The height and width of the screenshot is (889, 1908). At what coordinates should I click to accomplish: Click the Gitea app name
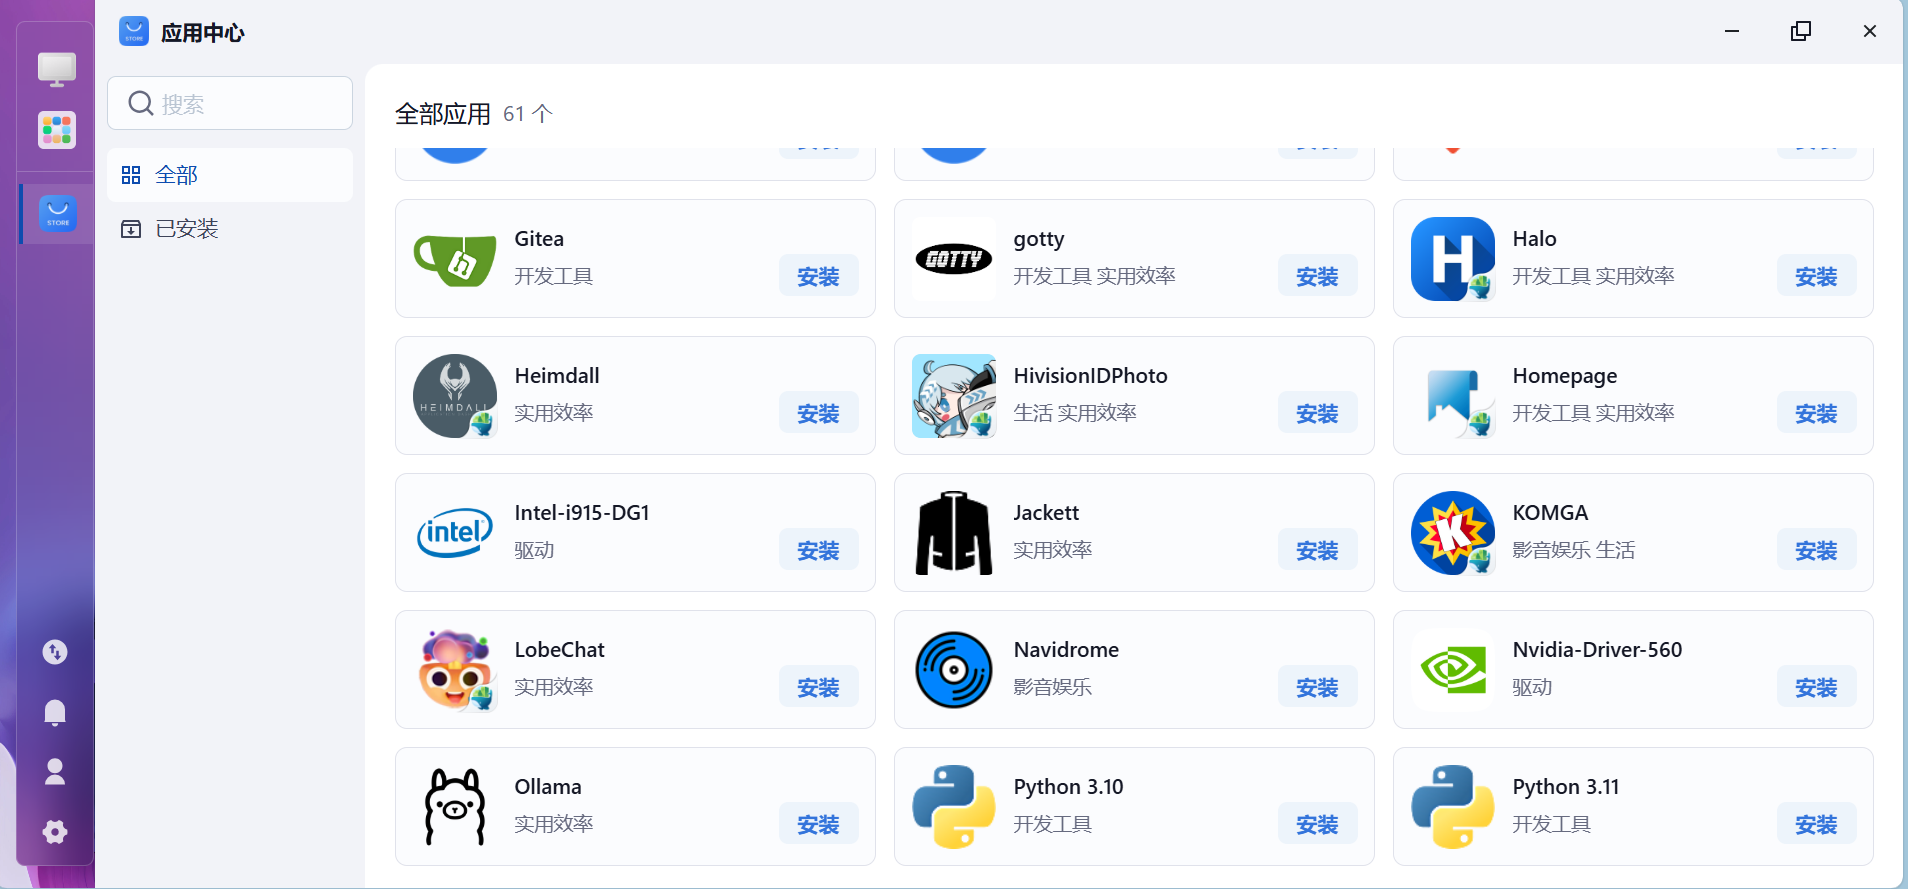point(539,239)
